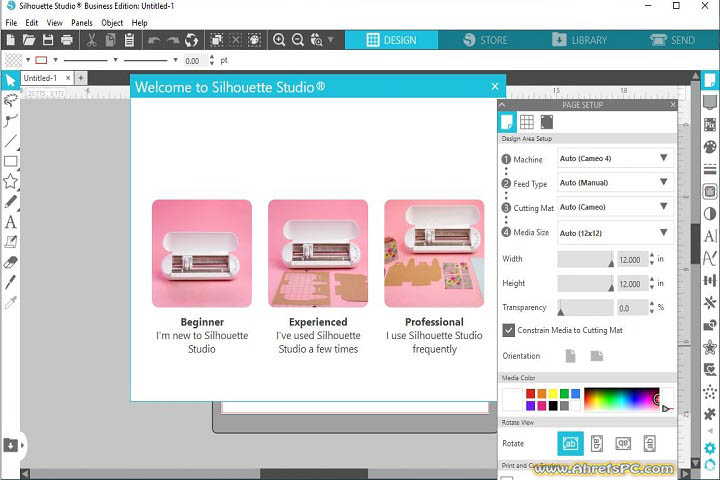Click the Undo arrow icon

pos(154,40)
